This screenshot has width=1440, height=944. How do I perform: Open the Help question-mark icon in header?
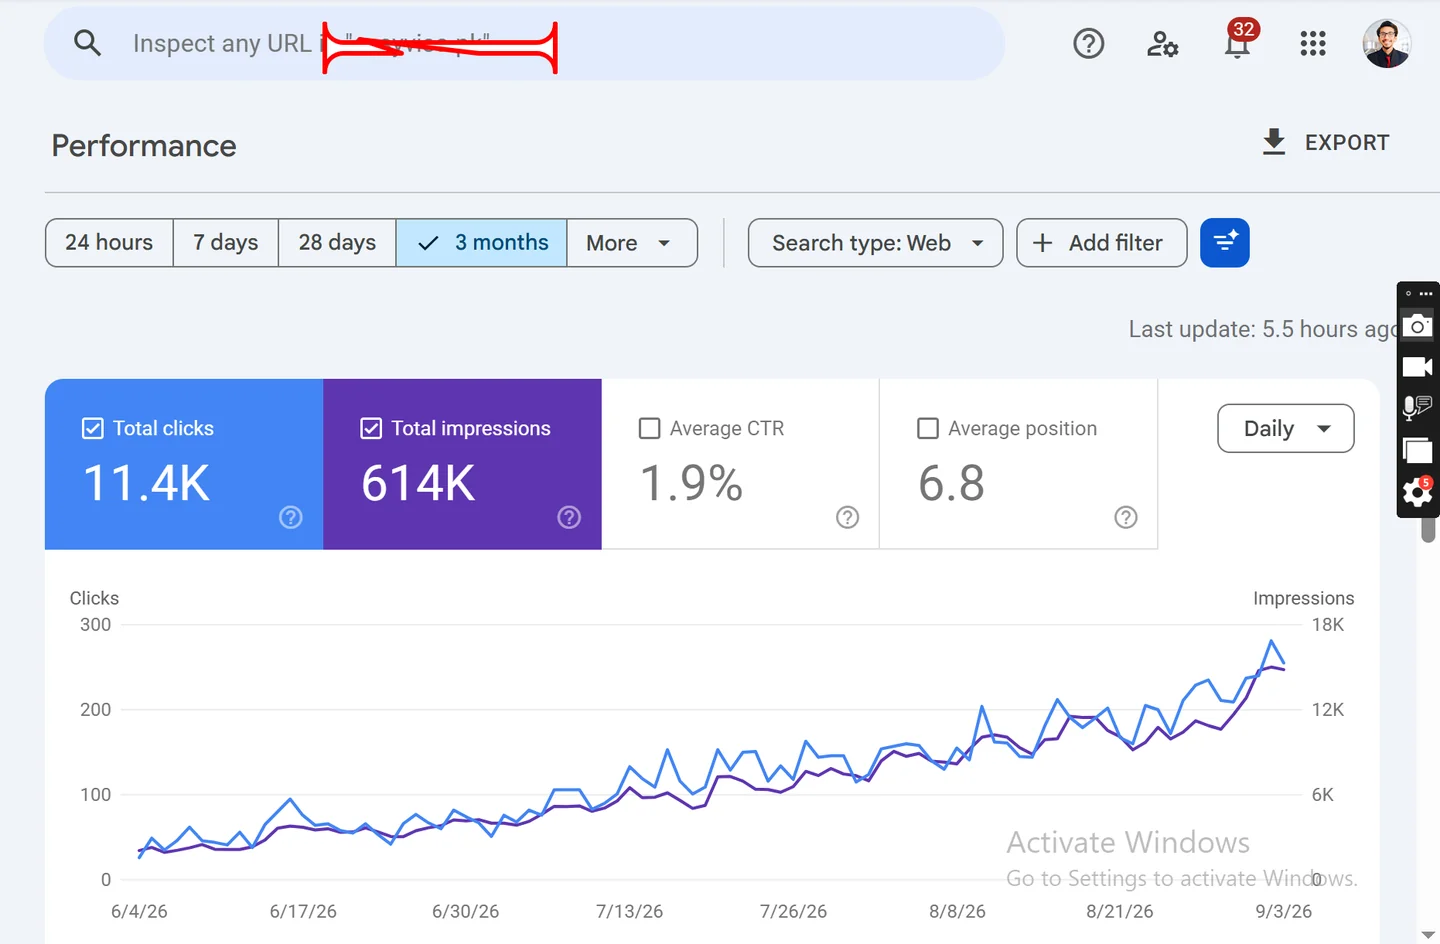pyautogui.click(x=1089, y=44)
